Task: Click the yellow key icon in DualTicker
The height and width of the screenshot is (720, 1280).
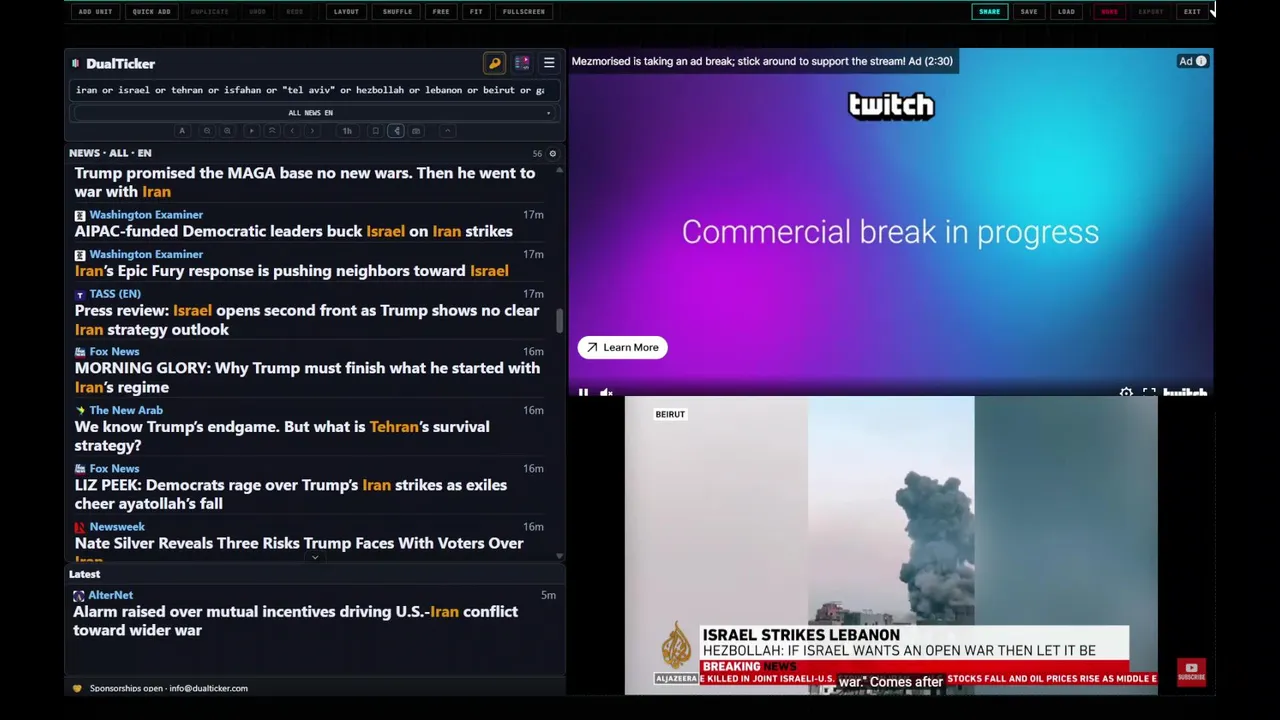Action: [494, 63]
